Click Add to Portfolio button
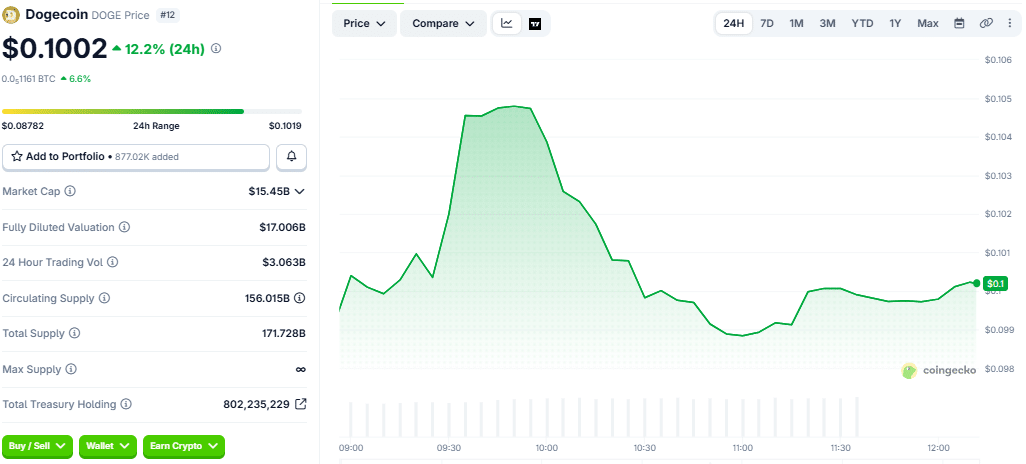 coord(136,157)
